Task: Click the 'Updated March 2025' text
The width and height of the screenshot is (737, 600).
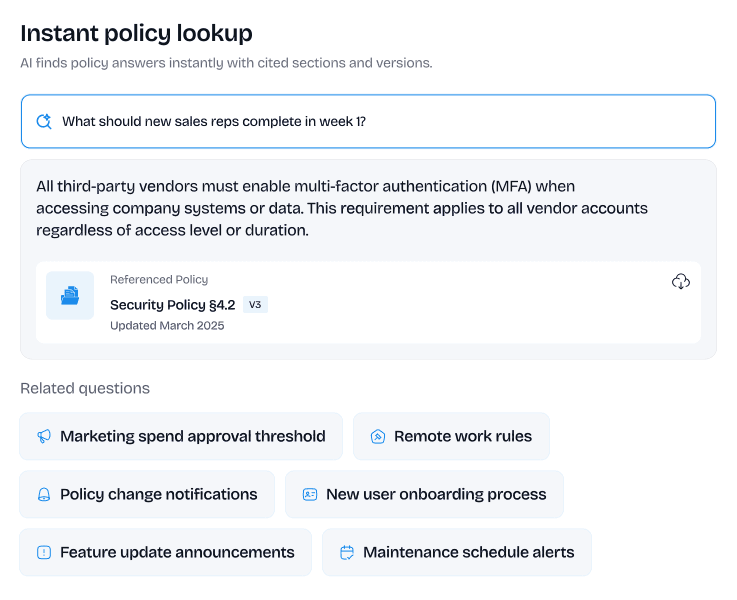Action: click(x=167, y=326)
